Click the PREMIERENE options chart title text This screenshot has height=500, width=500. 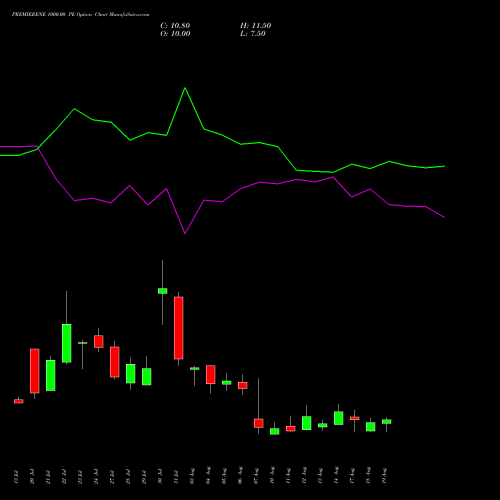(80, 15)
